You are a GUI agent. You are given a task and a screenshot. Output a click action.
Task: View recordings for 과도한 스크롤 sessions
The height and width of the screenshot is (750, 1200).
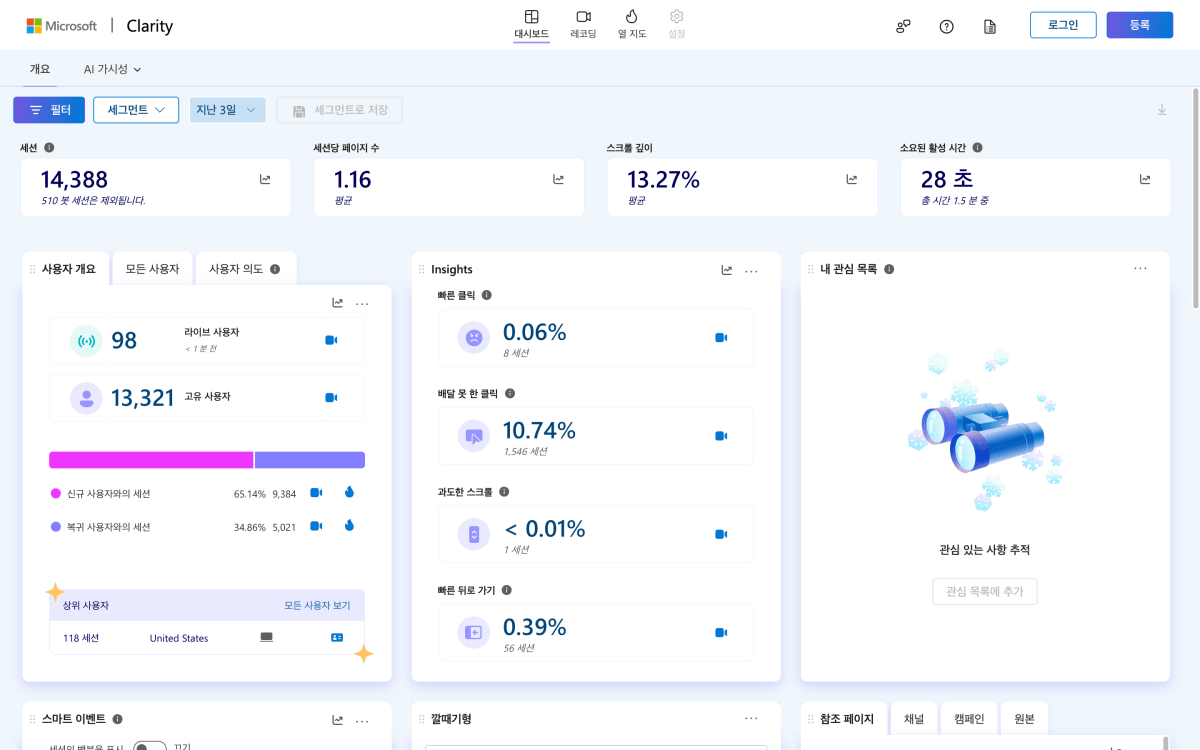point(721,534)
